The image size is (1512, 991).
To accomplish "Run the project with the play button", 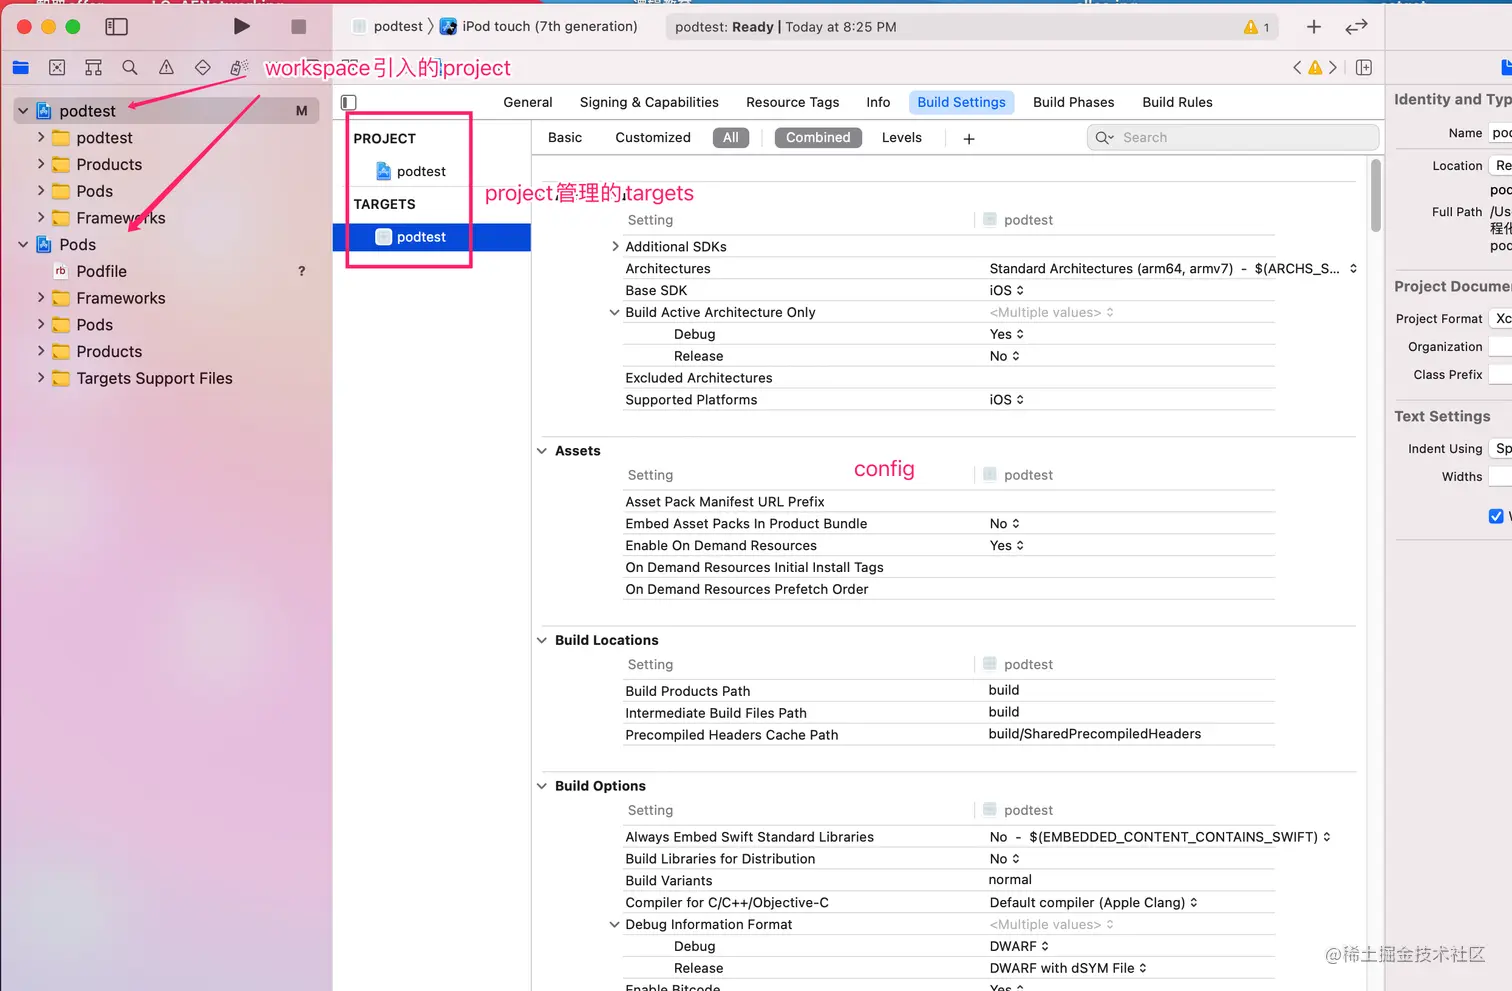I will pyautogui.click(x=241, y=26).
